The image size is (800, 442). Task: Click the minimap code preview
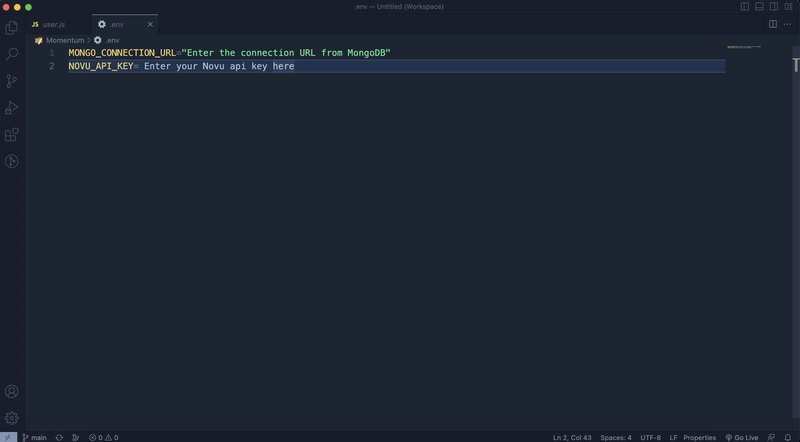pyautogui.click(x=744, y=47)
